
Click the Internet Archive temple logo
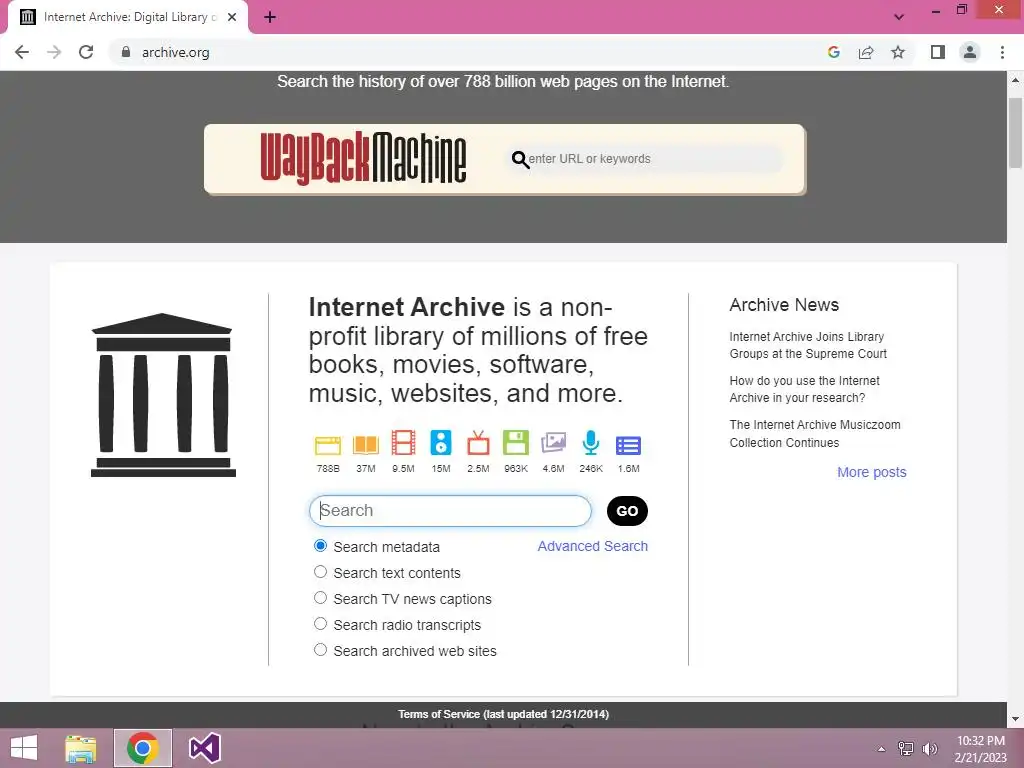tap(163, 395)
